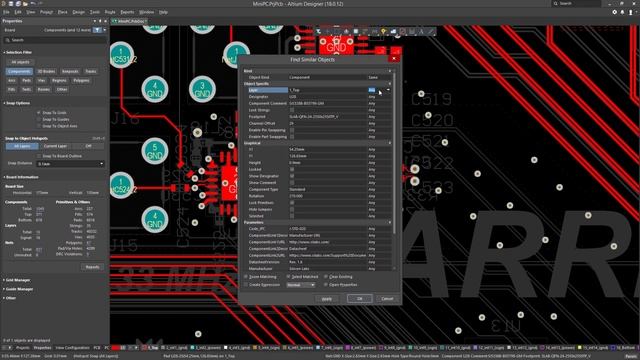Viewport: 640px width, 360px height.
Task: Open the Properties panel options arrow
Action: click(x=95, y=21)
